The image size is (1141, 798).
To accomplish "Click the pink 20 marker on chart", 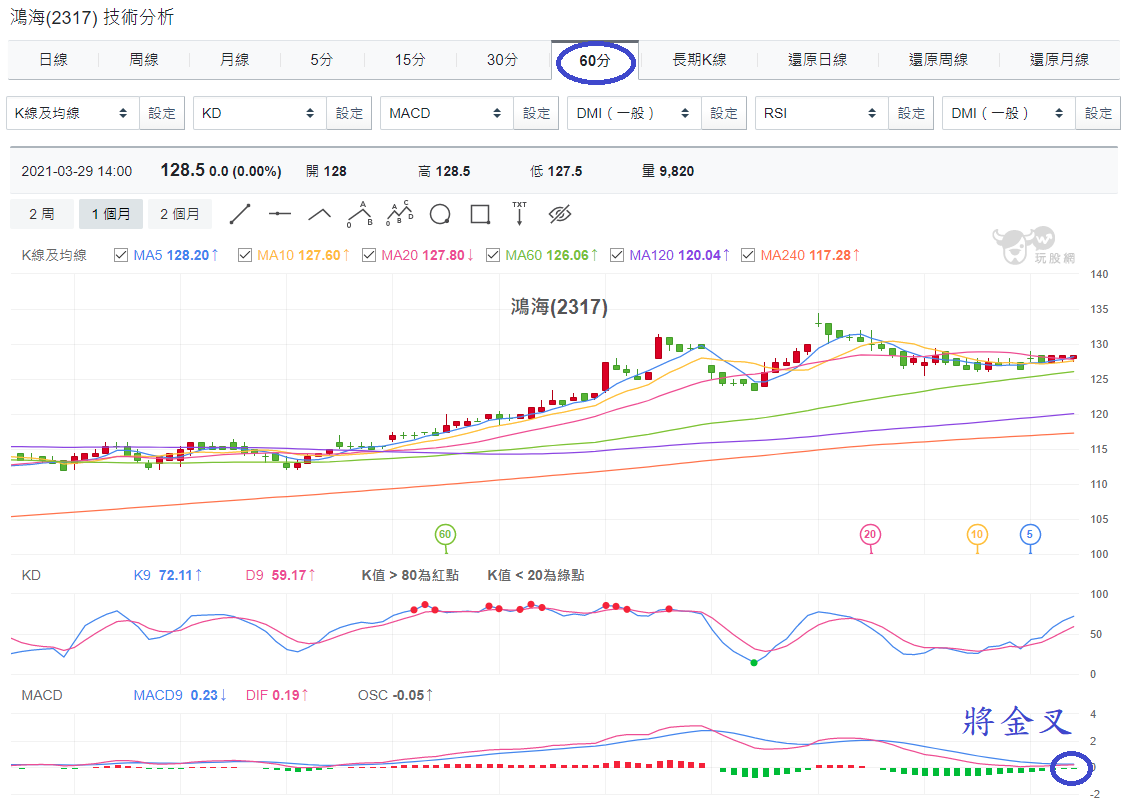I will point(870,535).
